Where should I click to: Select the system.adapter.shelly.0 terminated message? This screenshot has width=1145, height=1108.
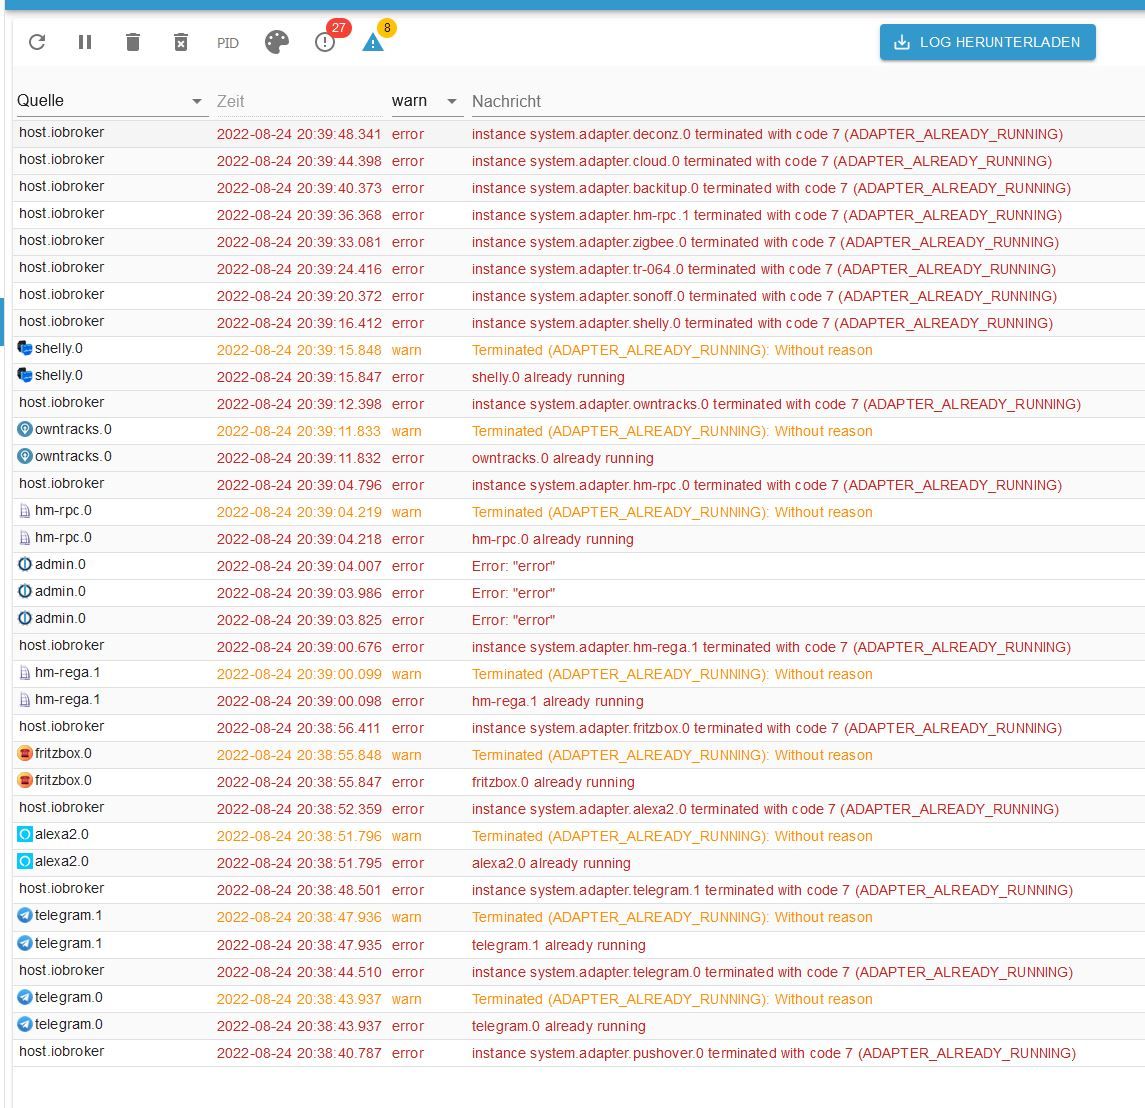[x=762, y=324]
